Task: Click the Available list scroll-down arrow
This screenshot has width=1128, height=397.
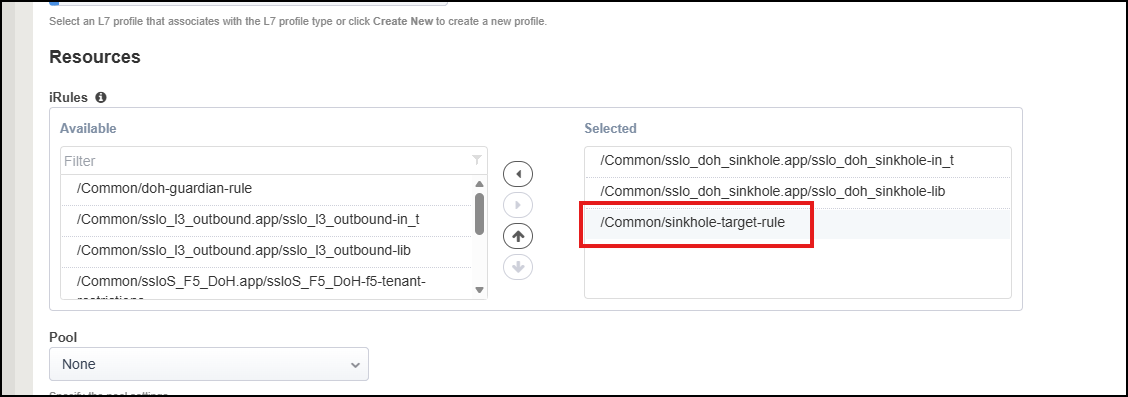Action: pos(479,290)
